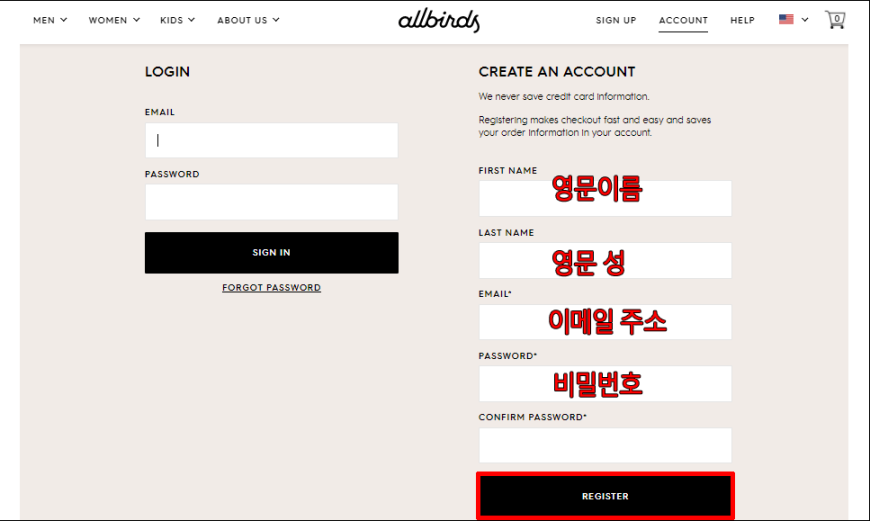Viewport: 870px width, 521px height.
Task: Click the CONFIRM PASSWORD field
Action: 605,445
